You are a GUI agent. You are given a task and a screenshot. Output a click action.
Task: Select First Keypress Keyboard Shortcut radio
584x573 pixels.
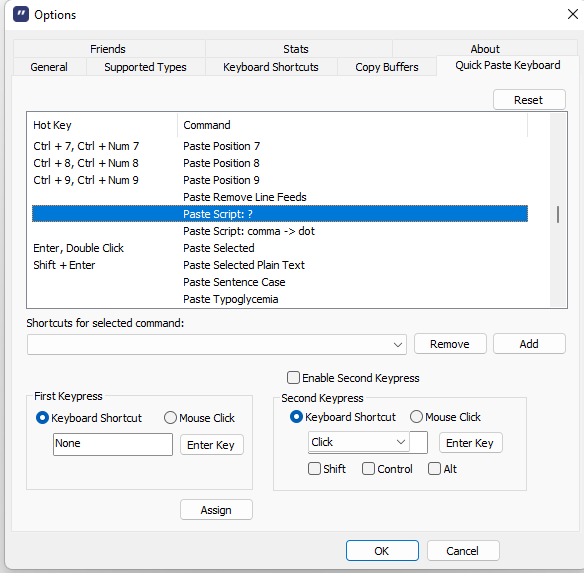pyautogui.click(x=42, y=418)
